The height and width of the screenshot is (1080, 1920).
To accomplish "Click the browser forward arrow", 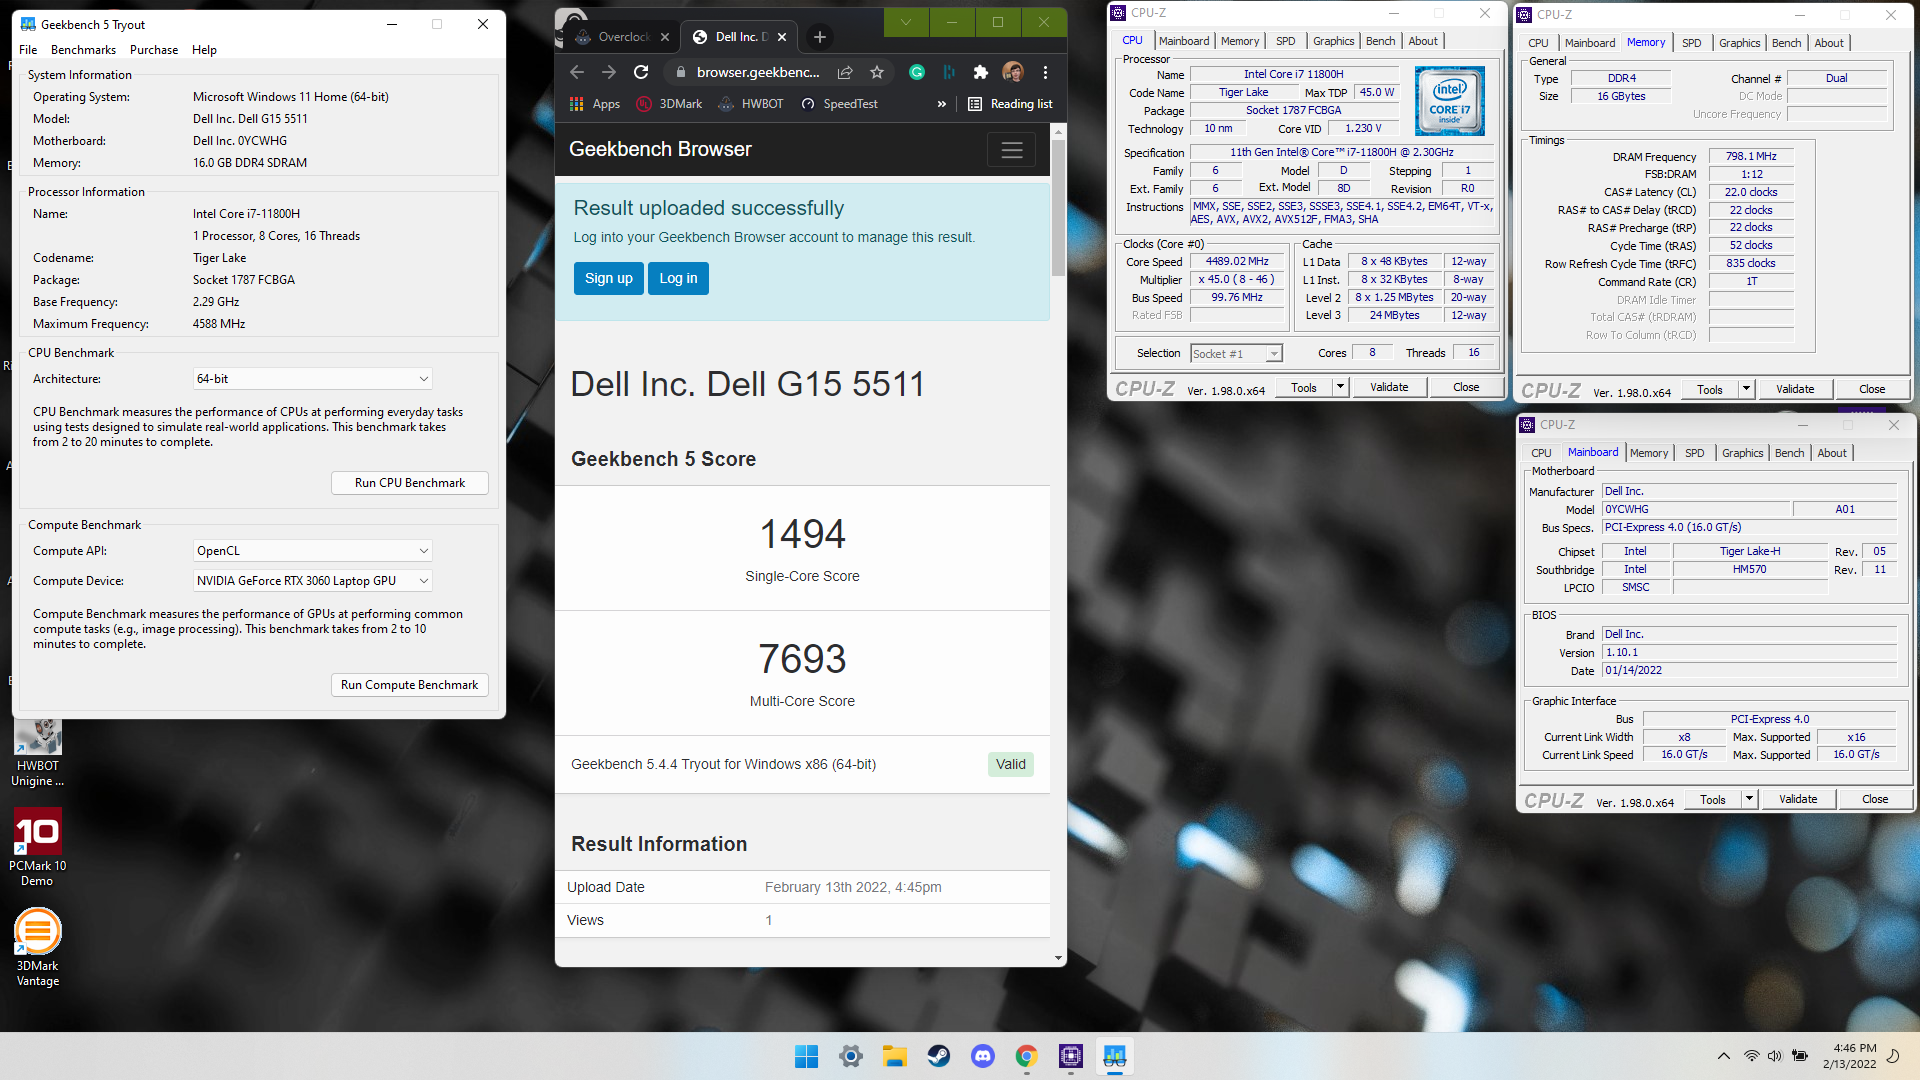I will 609,72.
